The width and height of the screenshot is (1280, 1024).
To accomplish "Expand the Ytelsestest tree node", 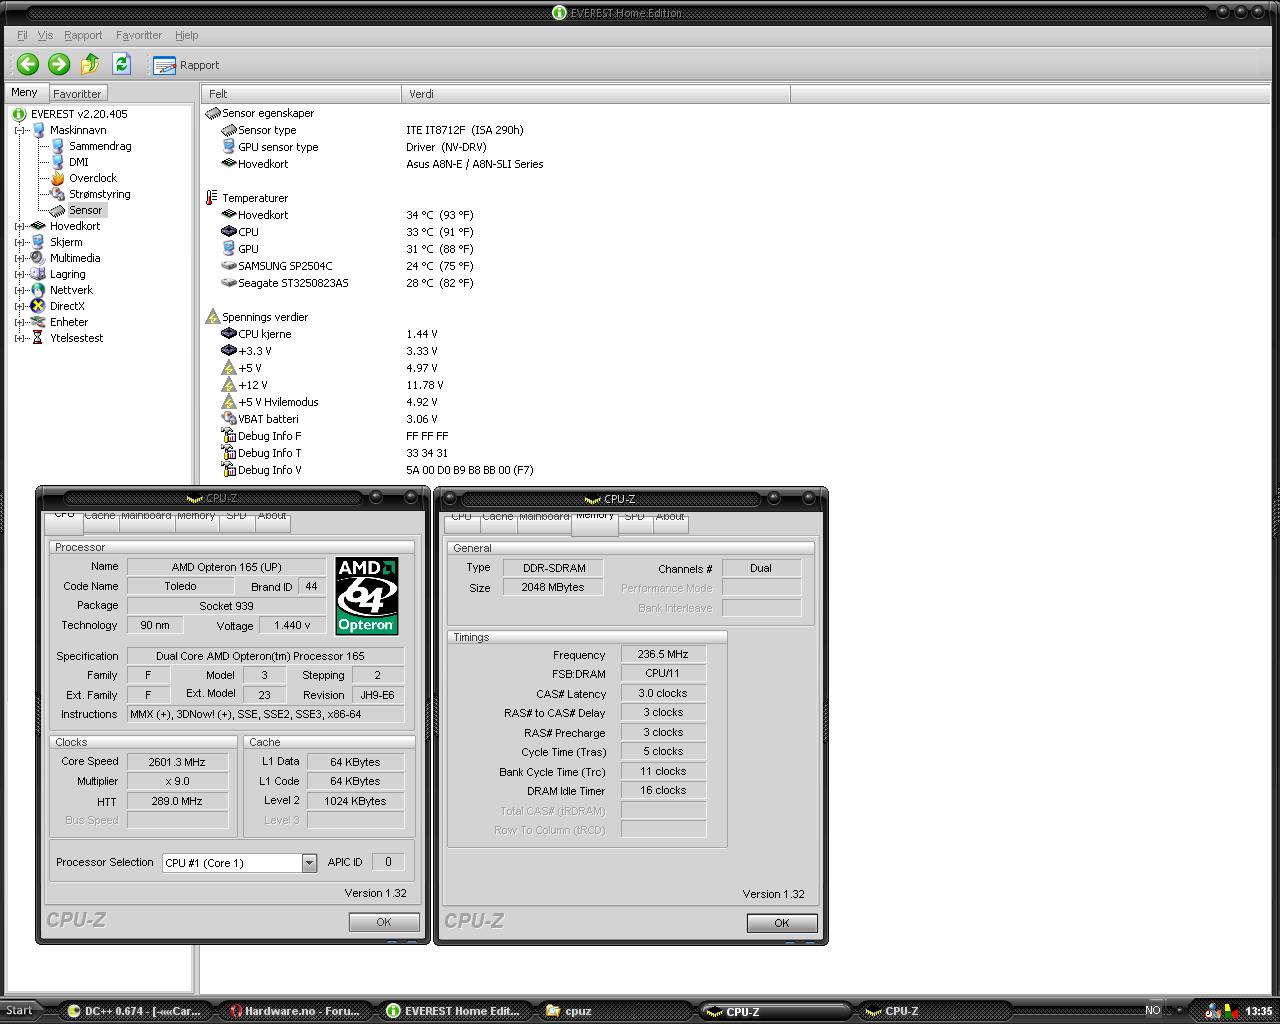I will click(19, 338).
